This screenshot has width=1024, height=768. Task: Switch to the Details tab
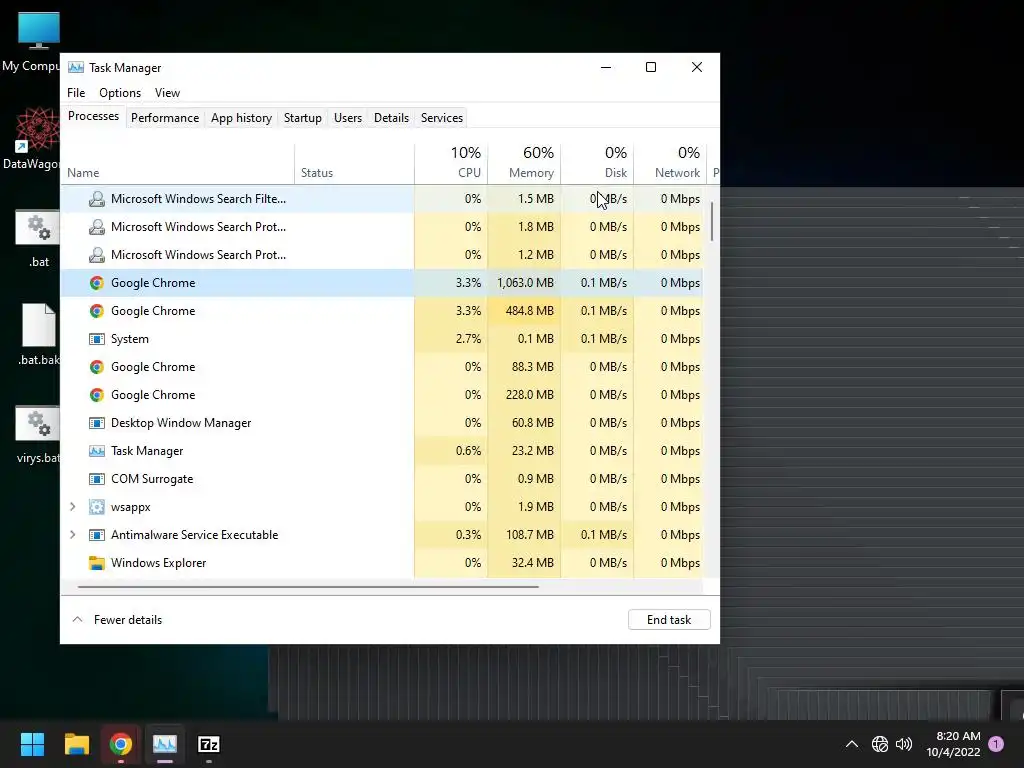(x=391, y=118)
